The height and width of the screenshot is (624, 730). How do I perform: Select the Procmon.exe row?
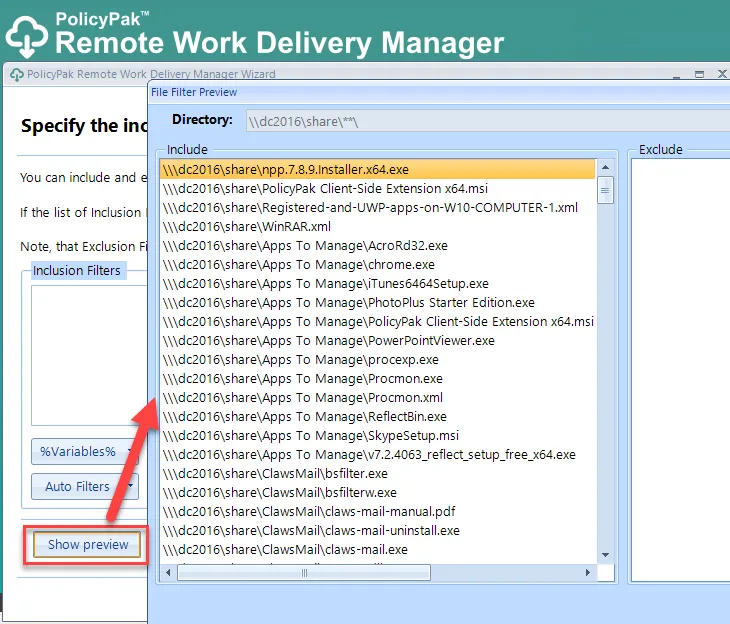tap(378, 379)
